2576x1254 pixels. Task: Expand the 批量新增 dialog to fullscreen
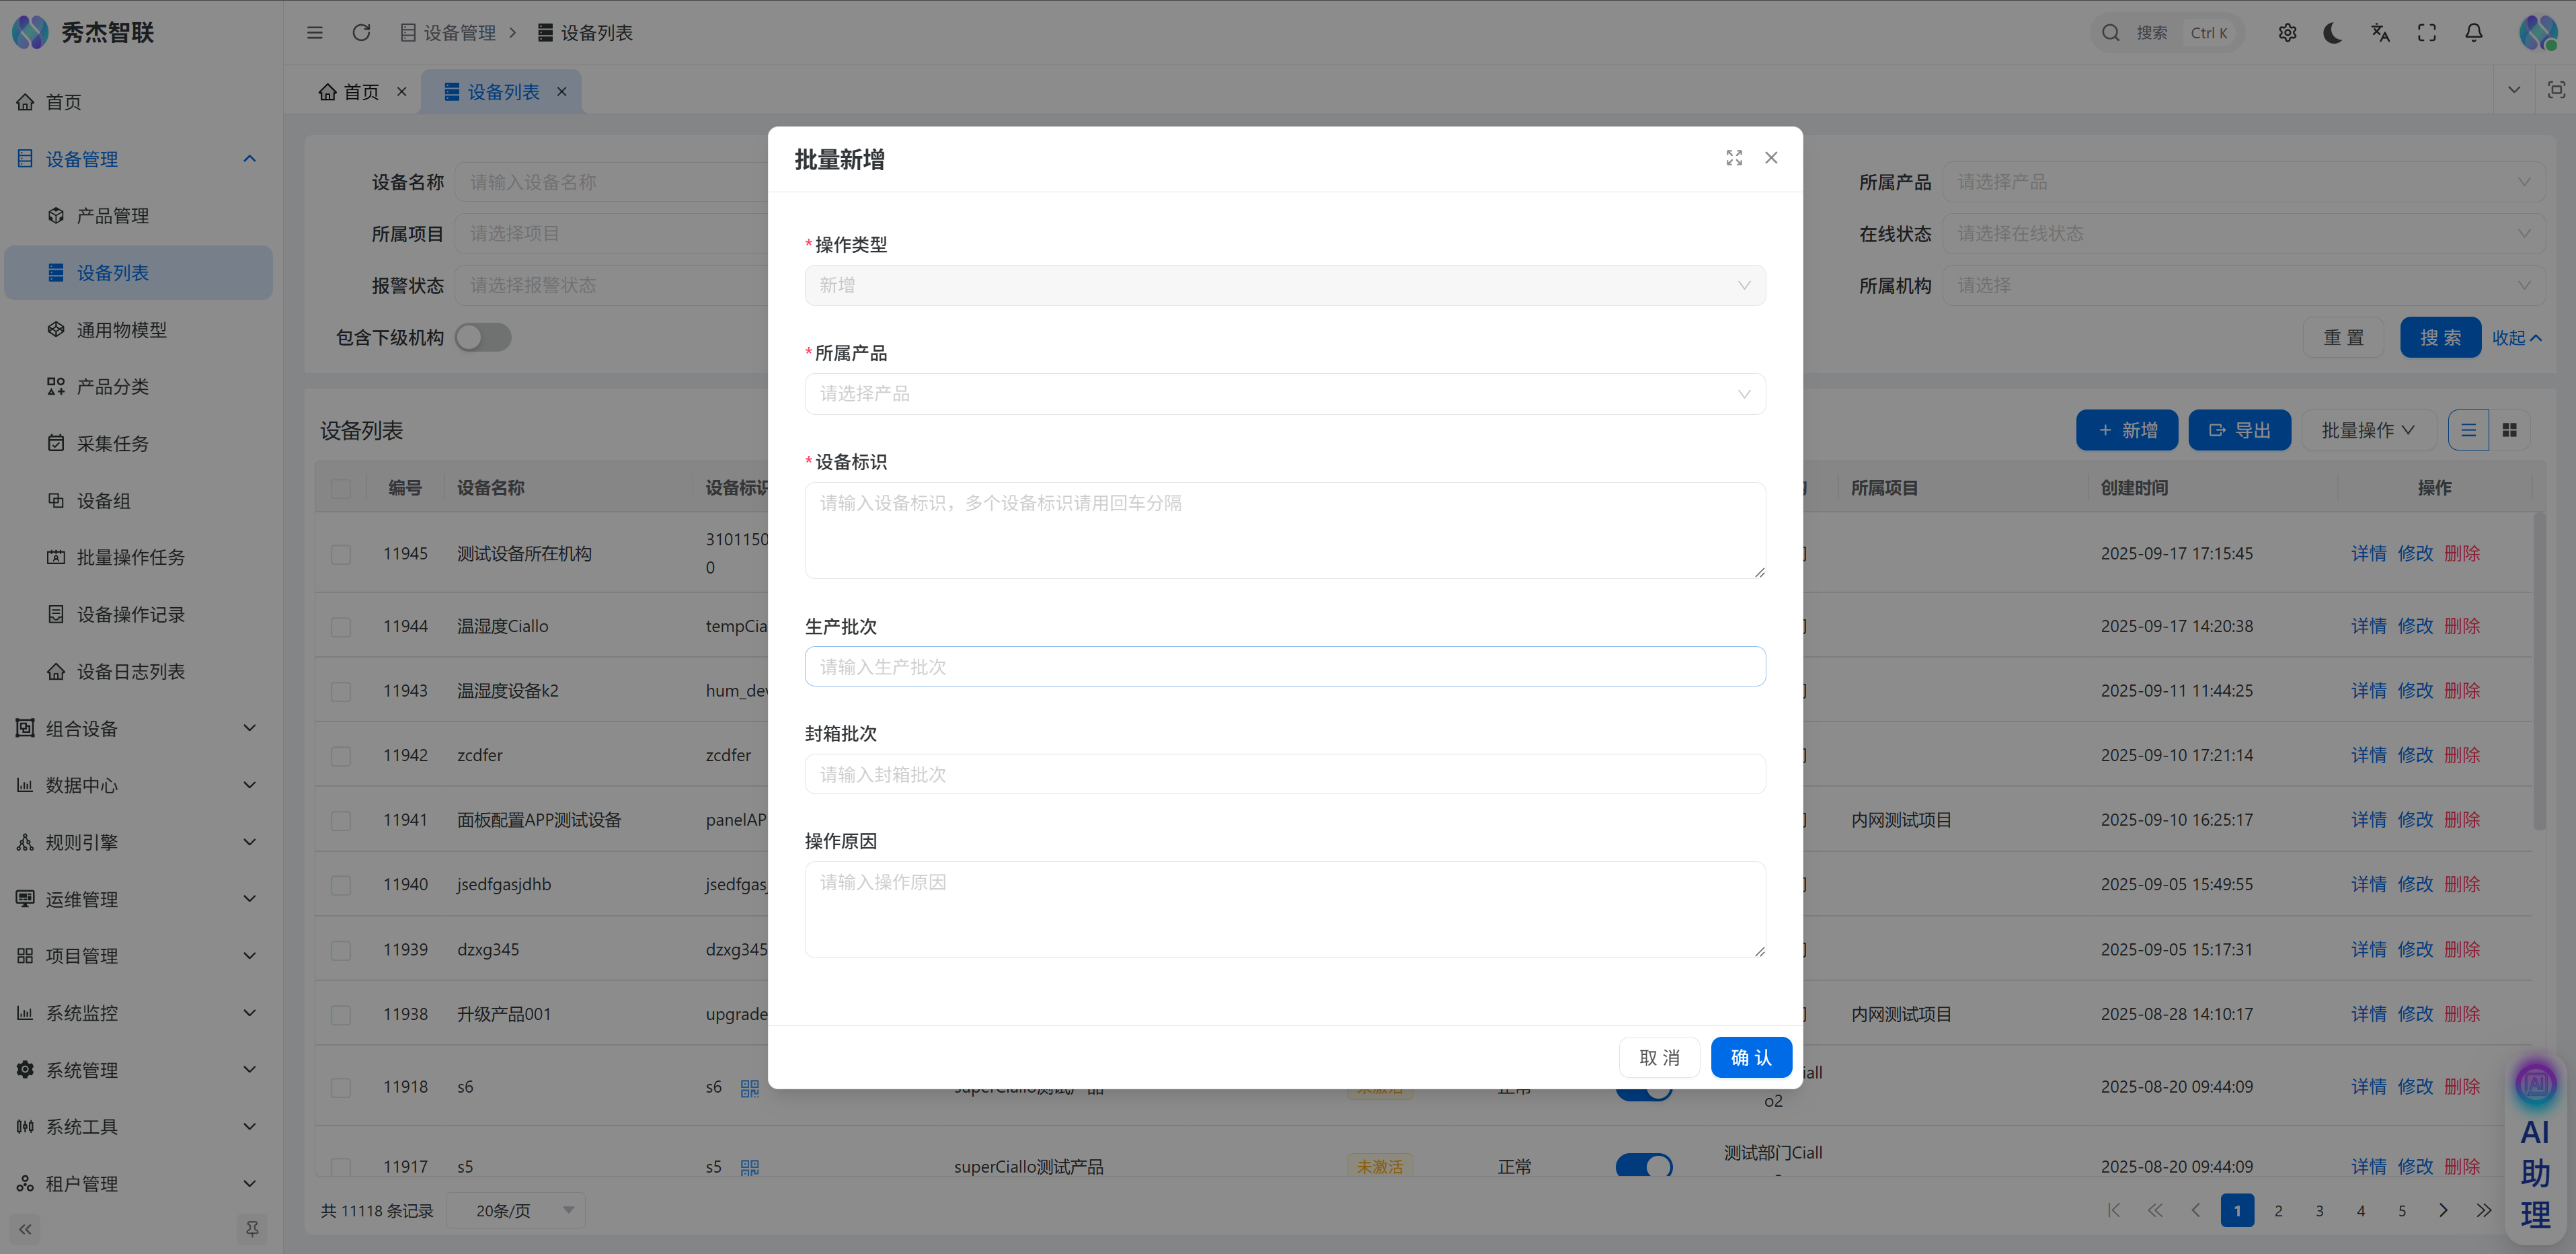[x=1734, y=158]
